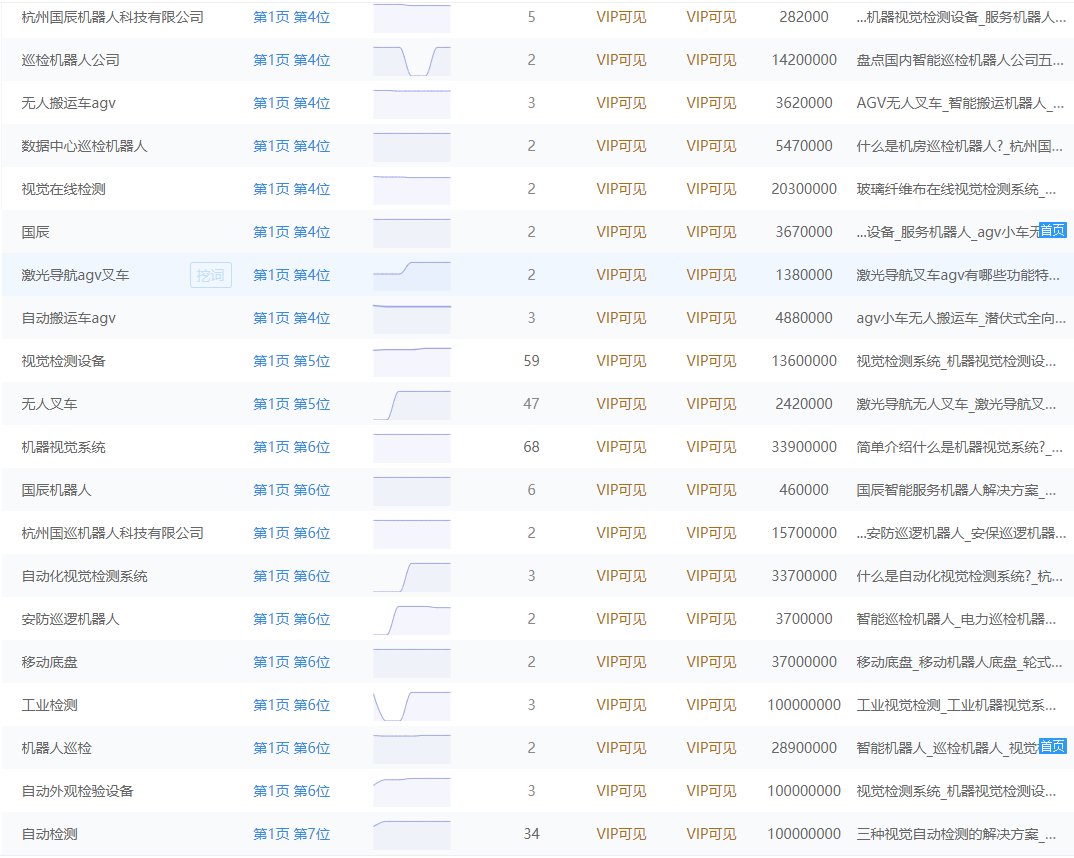Click index value 59
The image size is (1074, 858).
(532, 361)
